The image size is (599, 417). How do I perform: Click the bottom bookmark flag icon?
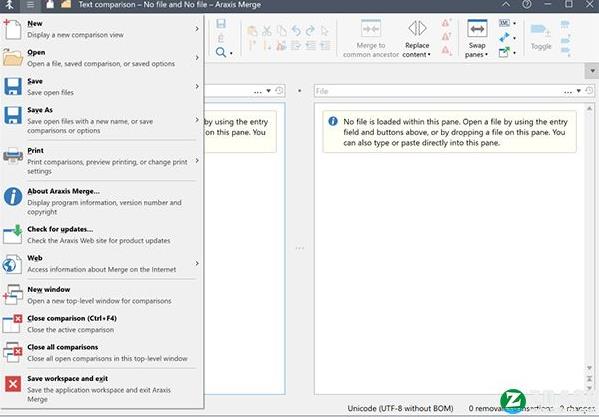point(565,50)
